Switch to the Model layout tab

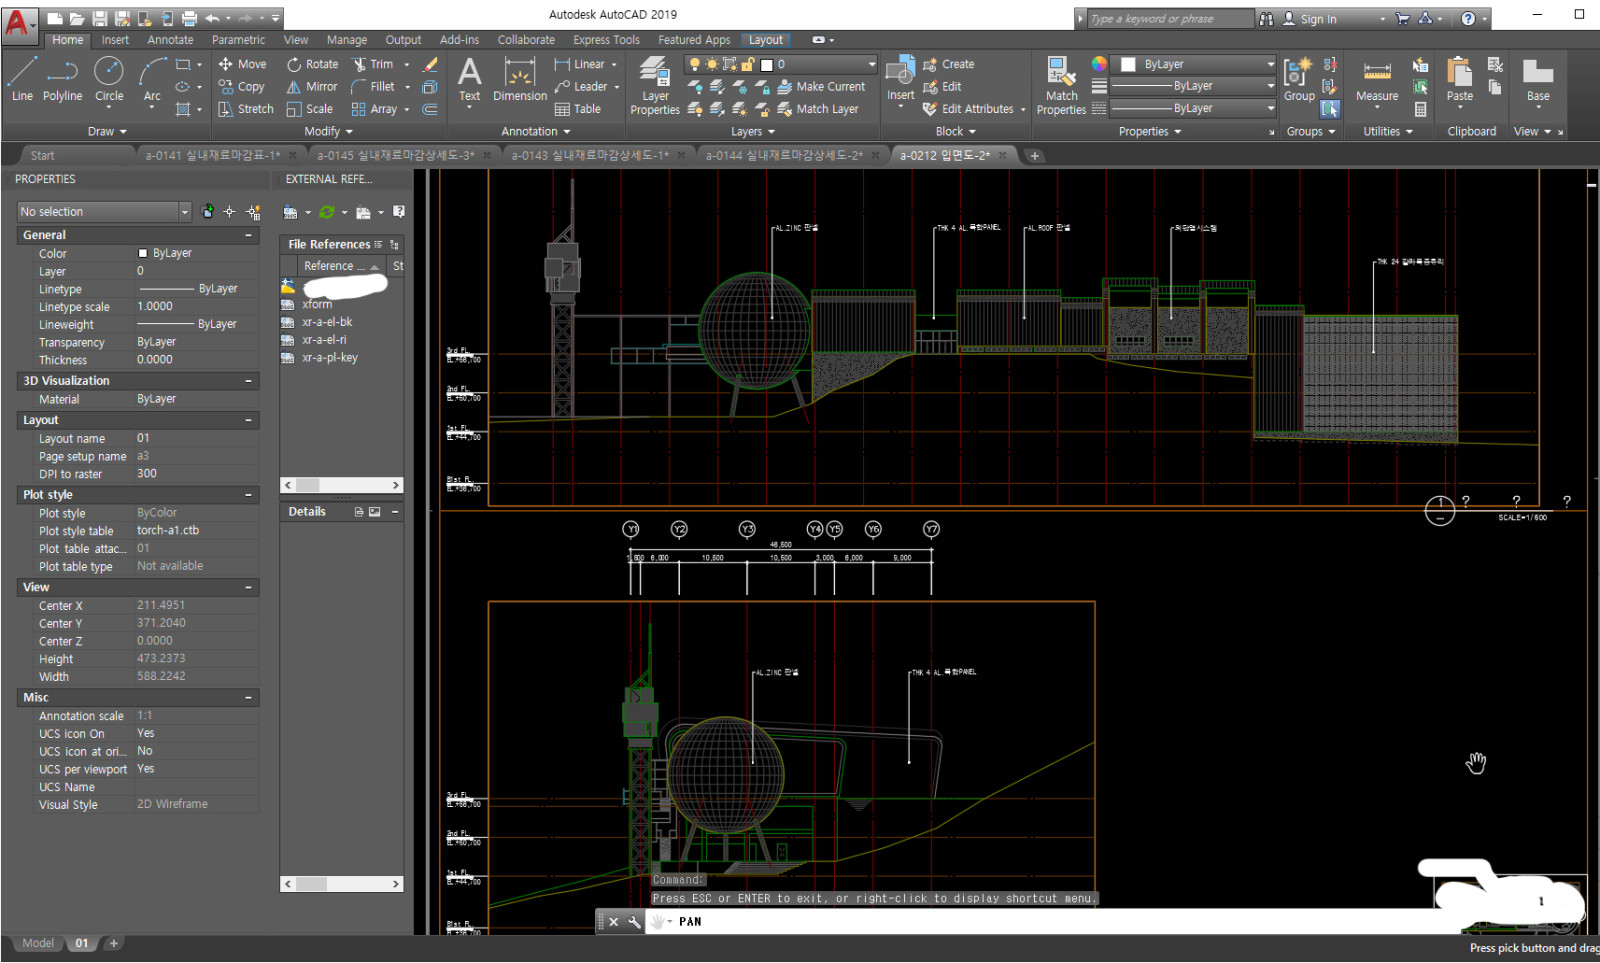[38, 943]
